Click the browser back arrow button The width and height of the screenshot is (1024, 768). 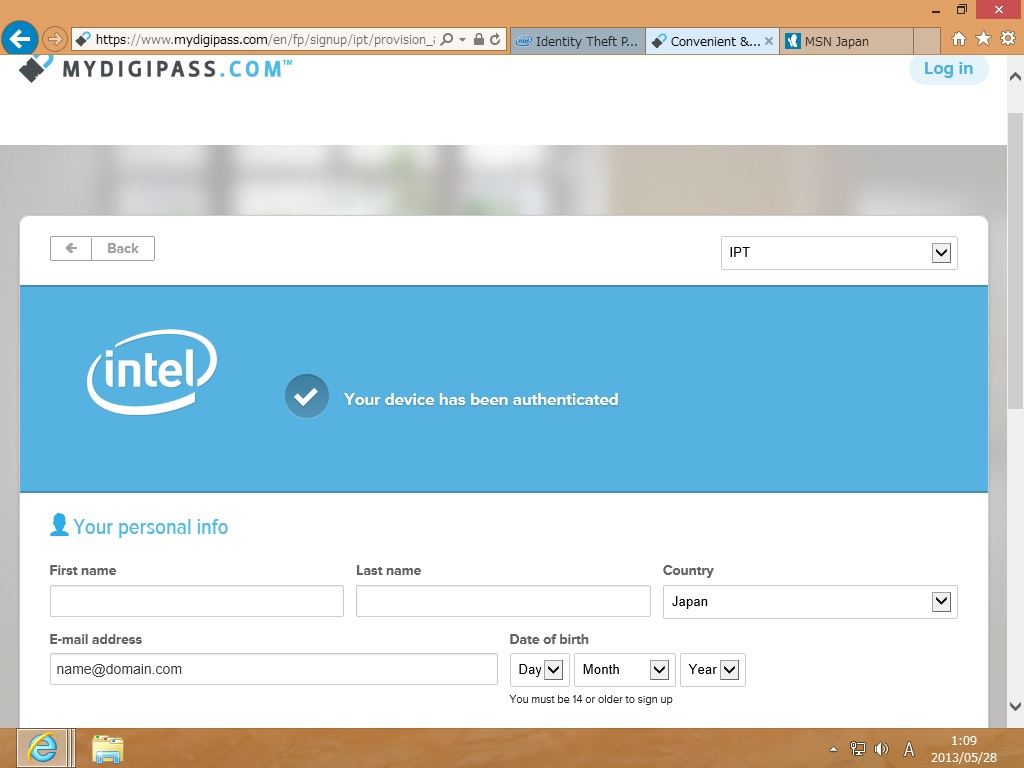pyautogui.click(x=20, y=39)
